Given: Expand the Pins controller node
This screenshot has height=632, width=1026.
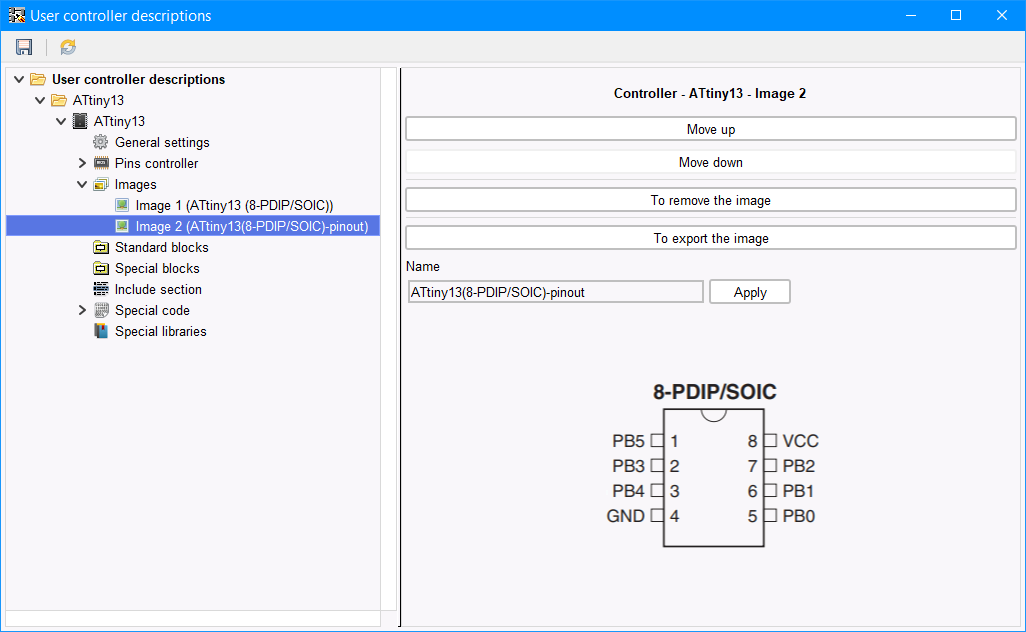Looking at the screenshot, I should coord(82,163).
